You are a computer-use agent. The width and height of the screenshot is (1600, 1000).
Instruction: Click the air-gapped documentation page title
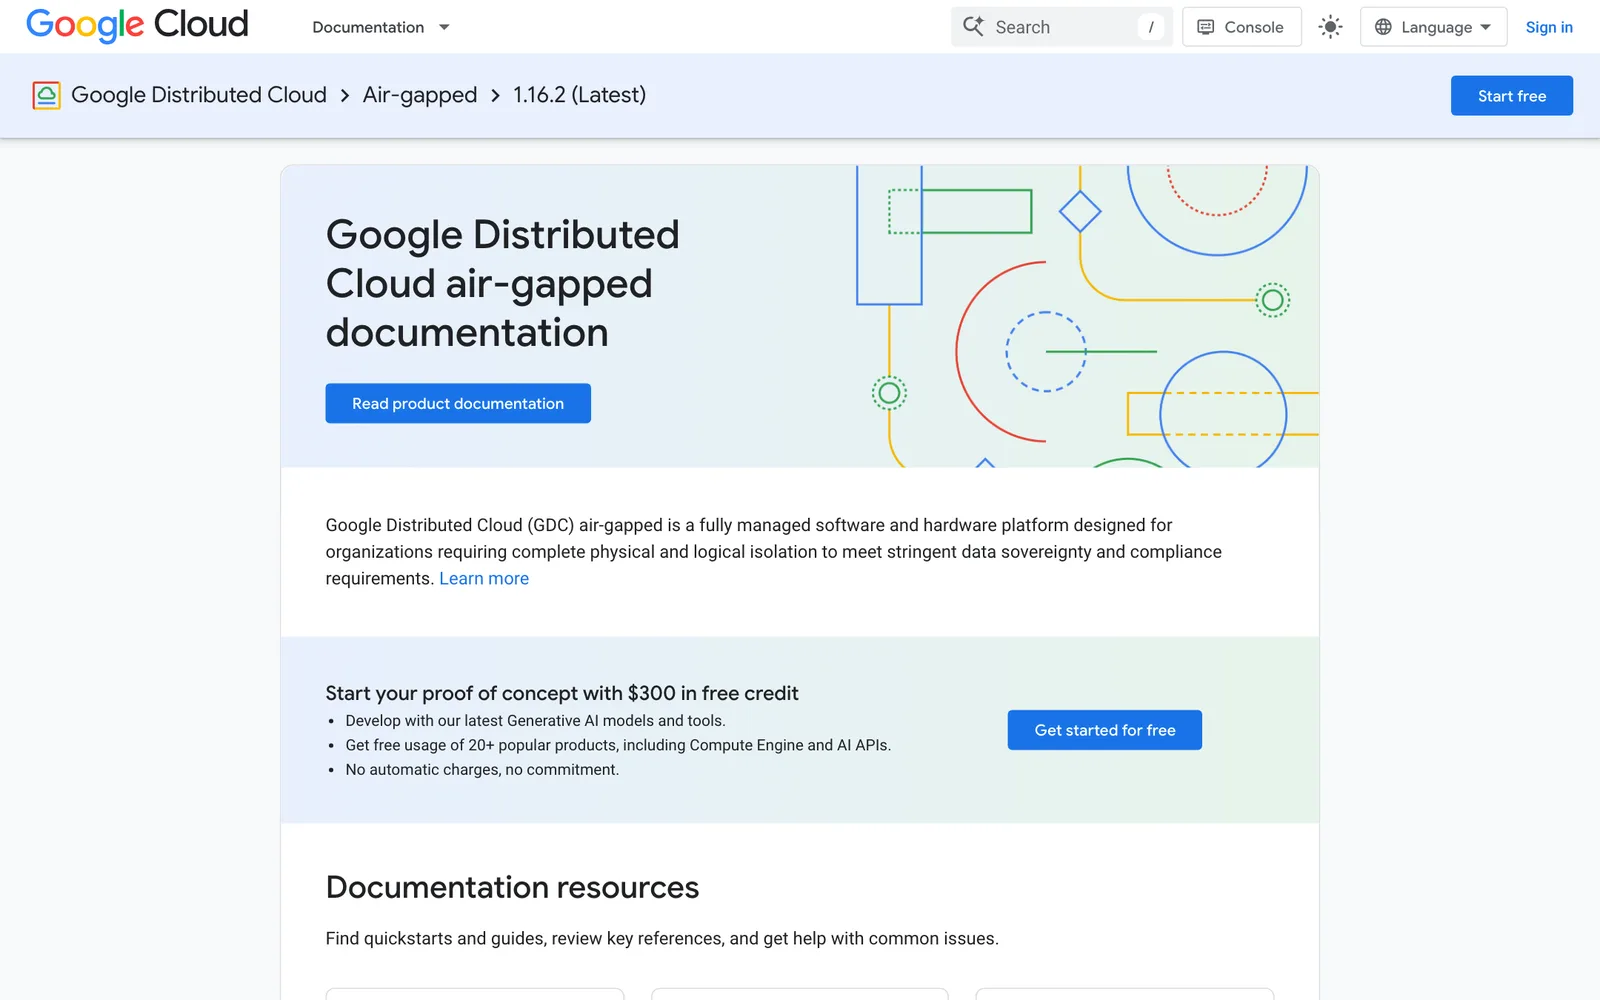pos(503,283)
